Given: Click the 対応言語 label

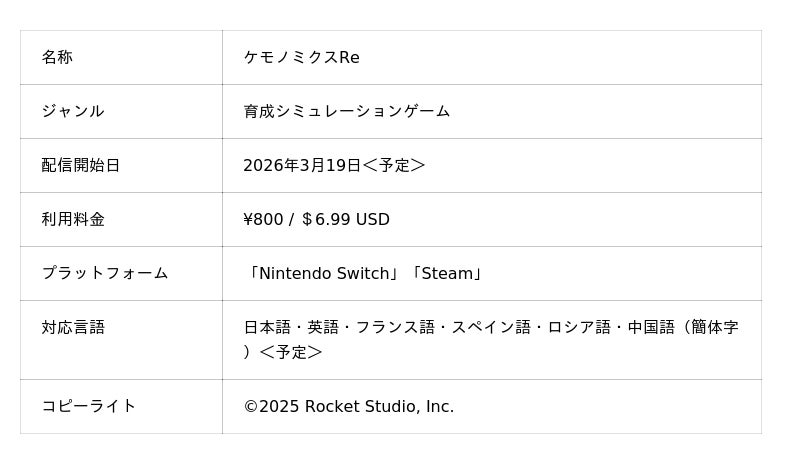Looking at the screenshot, I should (x=72, y=328).
